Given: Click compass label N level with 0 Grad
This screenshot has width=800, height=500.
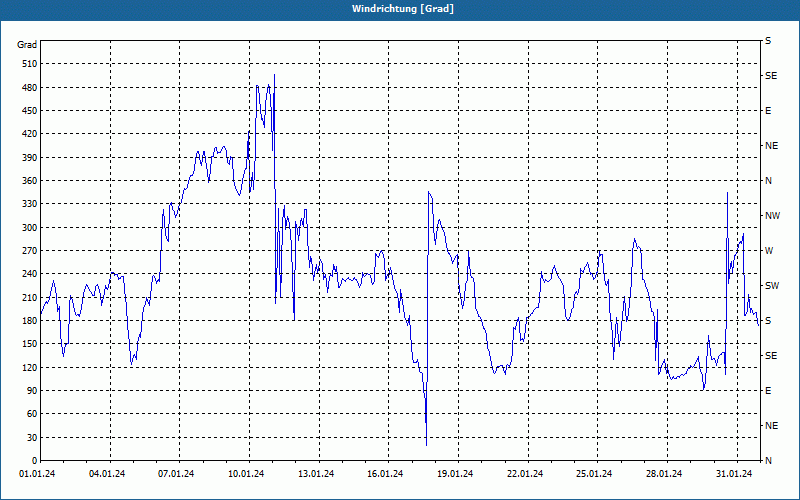Looking at the screenshot, I should click(x=769, y=461).
